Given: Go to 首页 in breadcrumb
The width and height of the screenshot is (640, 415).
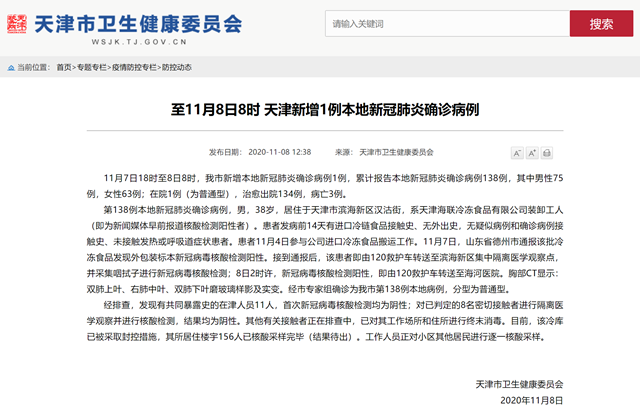Looking at the screenshot, I should 64,67.
